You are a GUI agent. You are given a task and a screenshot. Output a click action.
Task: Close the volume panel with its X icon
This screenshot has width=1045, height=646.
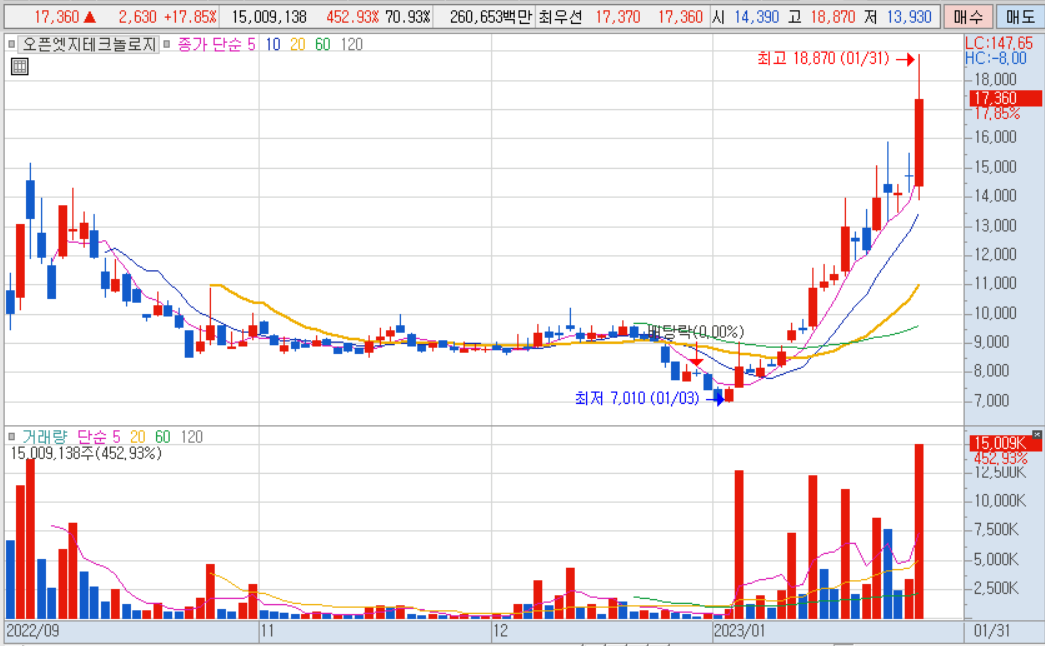click(1037, 434)
